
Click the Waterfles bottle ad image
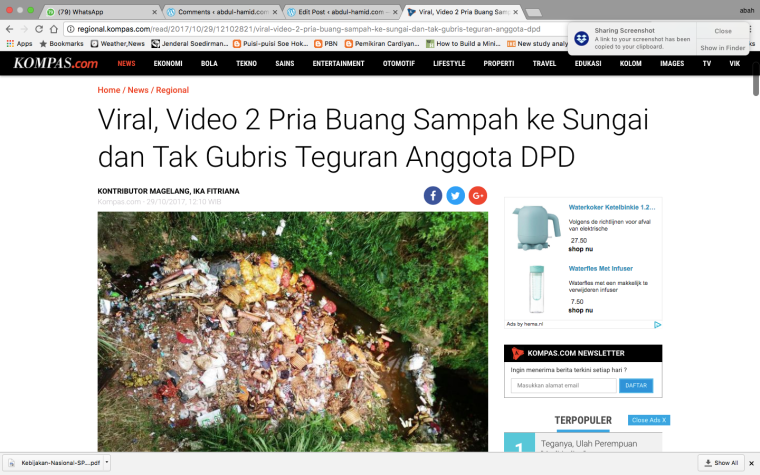[x=536, y=289]
